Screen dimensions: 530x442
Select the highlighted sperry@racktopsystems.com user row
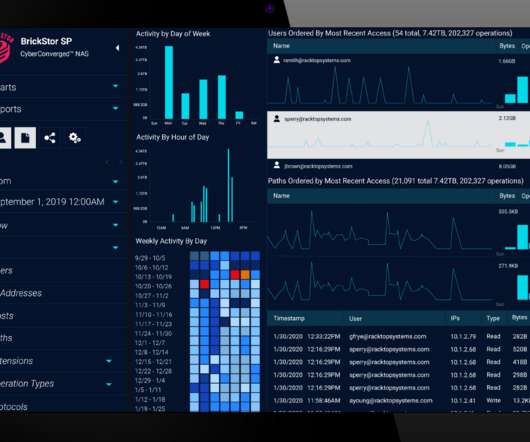(x=399, y=135)
